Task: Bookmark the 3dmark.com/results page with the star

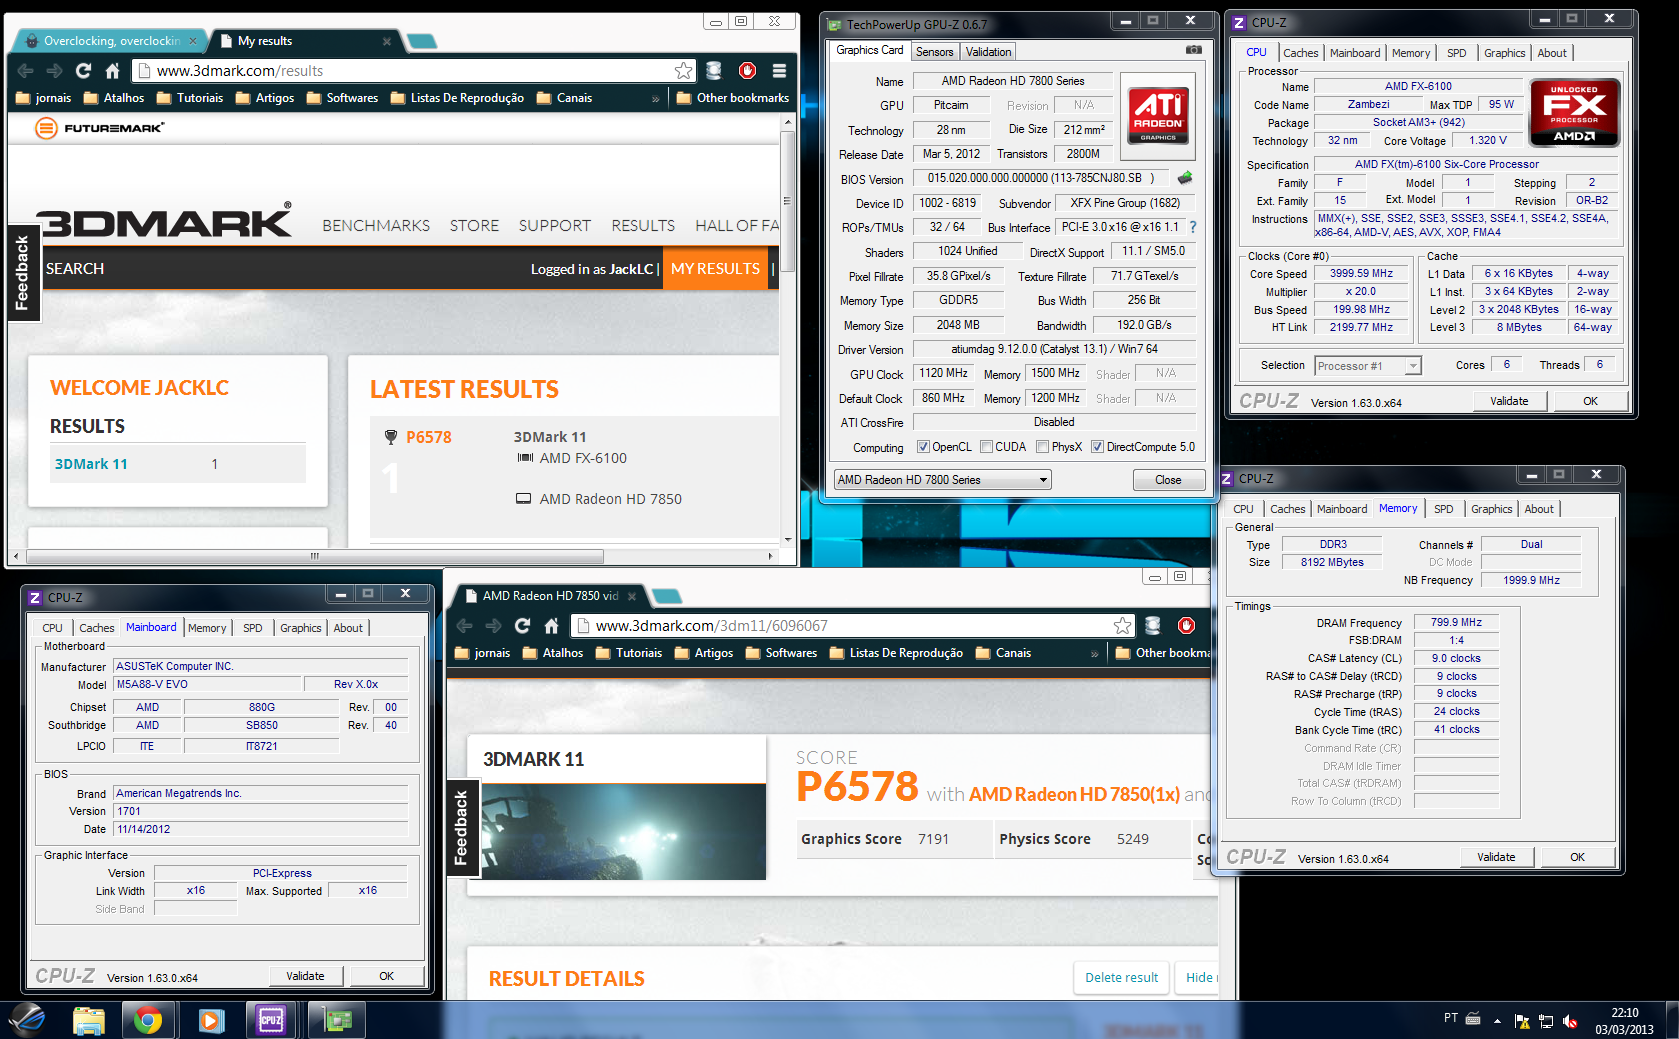Action: (x=683, y=71)
